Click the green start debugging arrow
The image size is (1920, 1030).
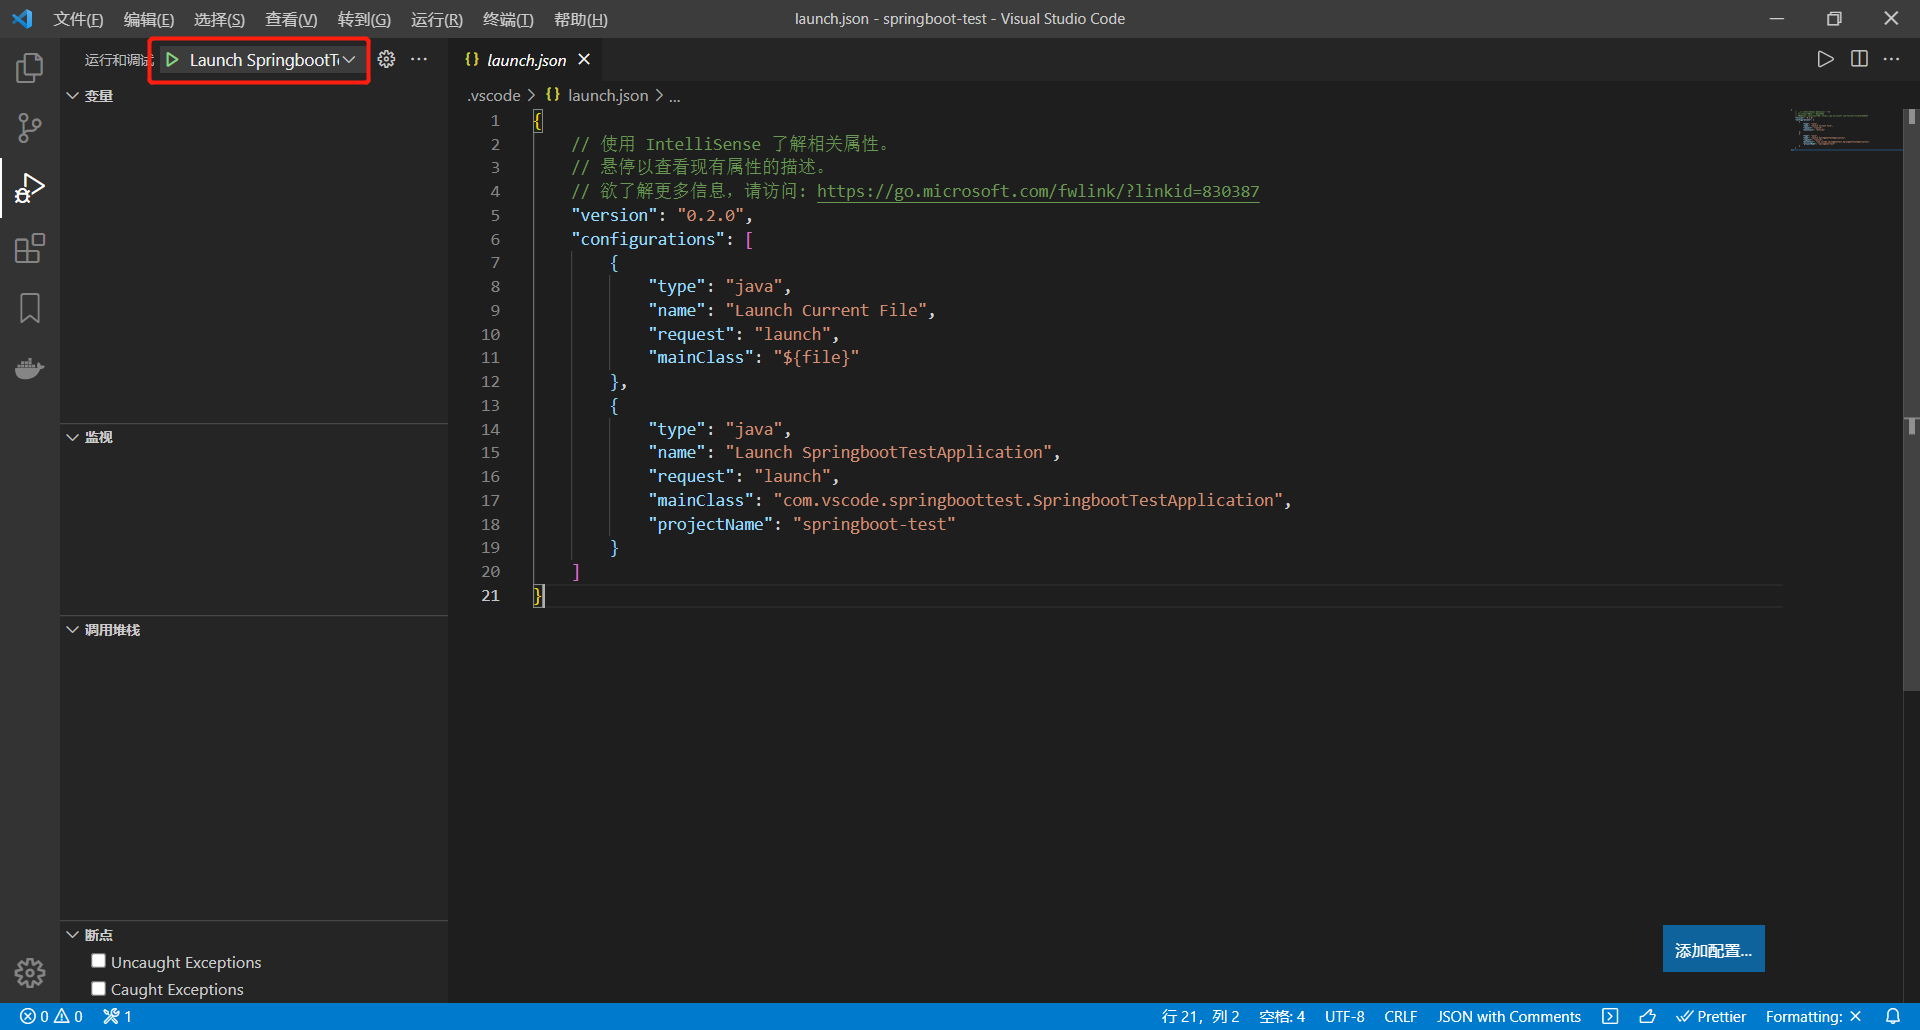172,60
